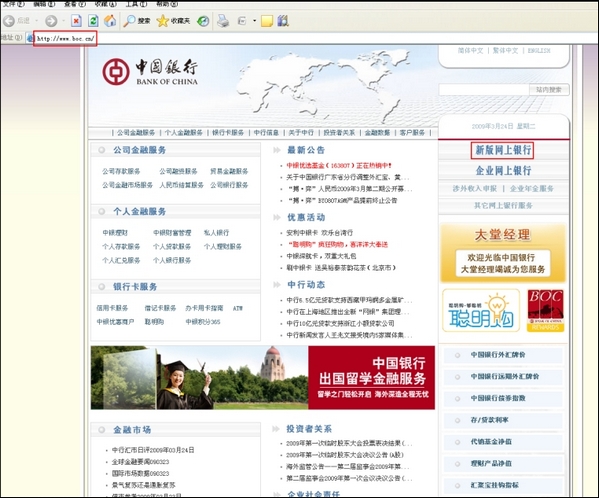Open the Back button history dropdown
Viewport: 599px width, 498px height.
pos(37,21)
